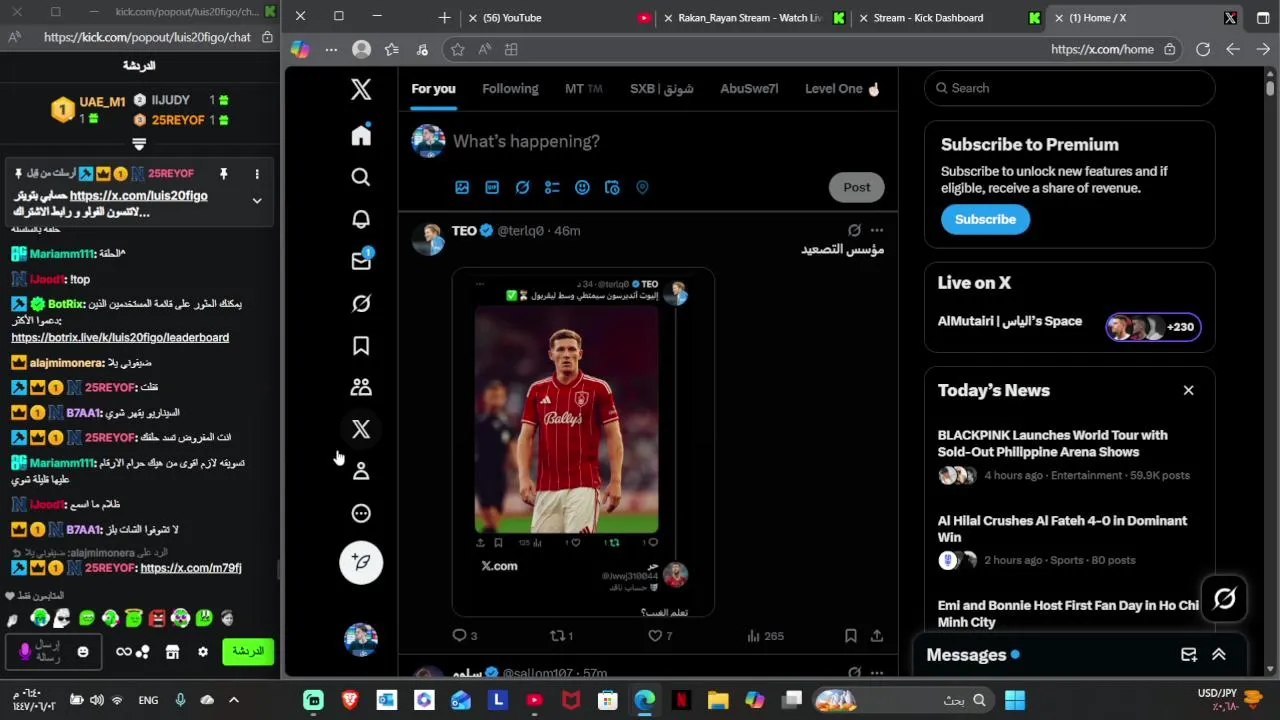The height and width of the screenshot is (720, 1280).
Task: Open the X Home icon in sidebar
Action: (361, 135)
